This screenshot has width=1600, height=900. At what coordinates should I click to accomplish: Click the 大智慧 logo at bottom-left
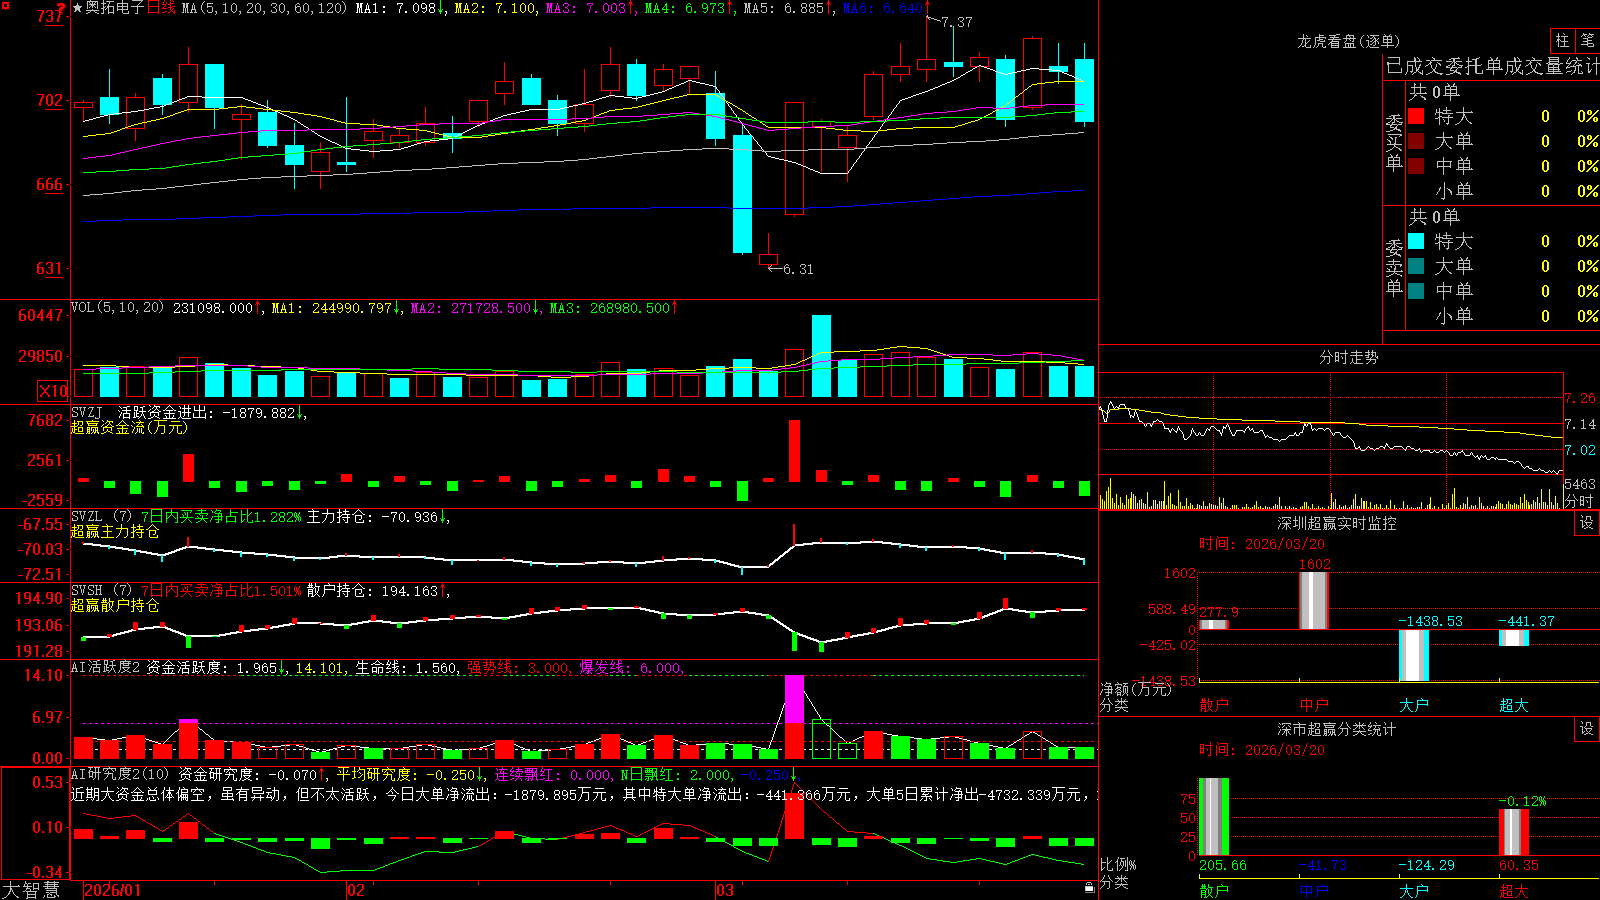pyautogui.click(x=31, y=890)
